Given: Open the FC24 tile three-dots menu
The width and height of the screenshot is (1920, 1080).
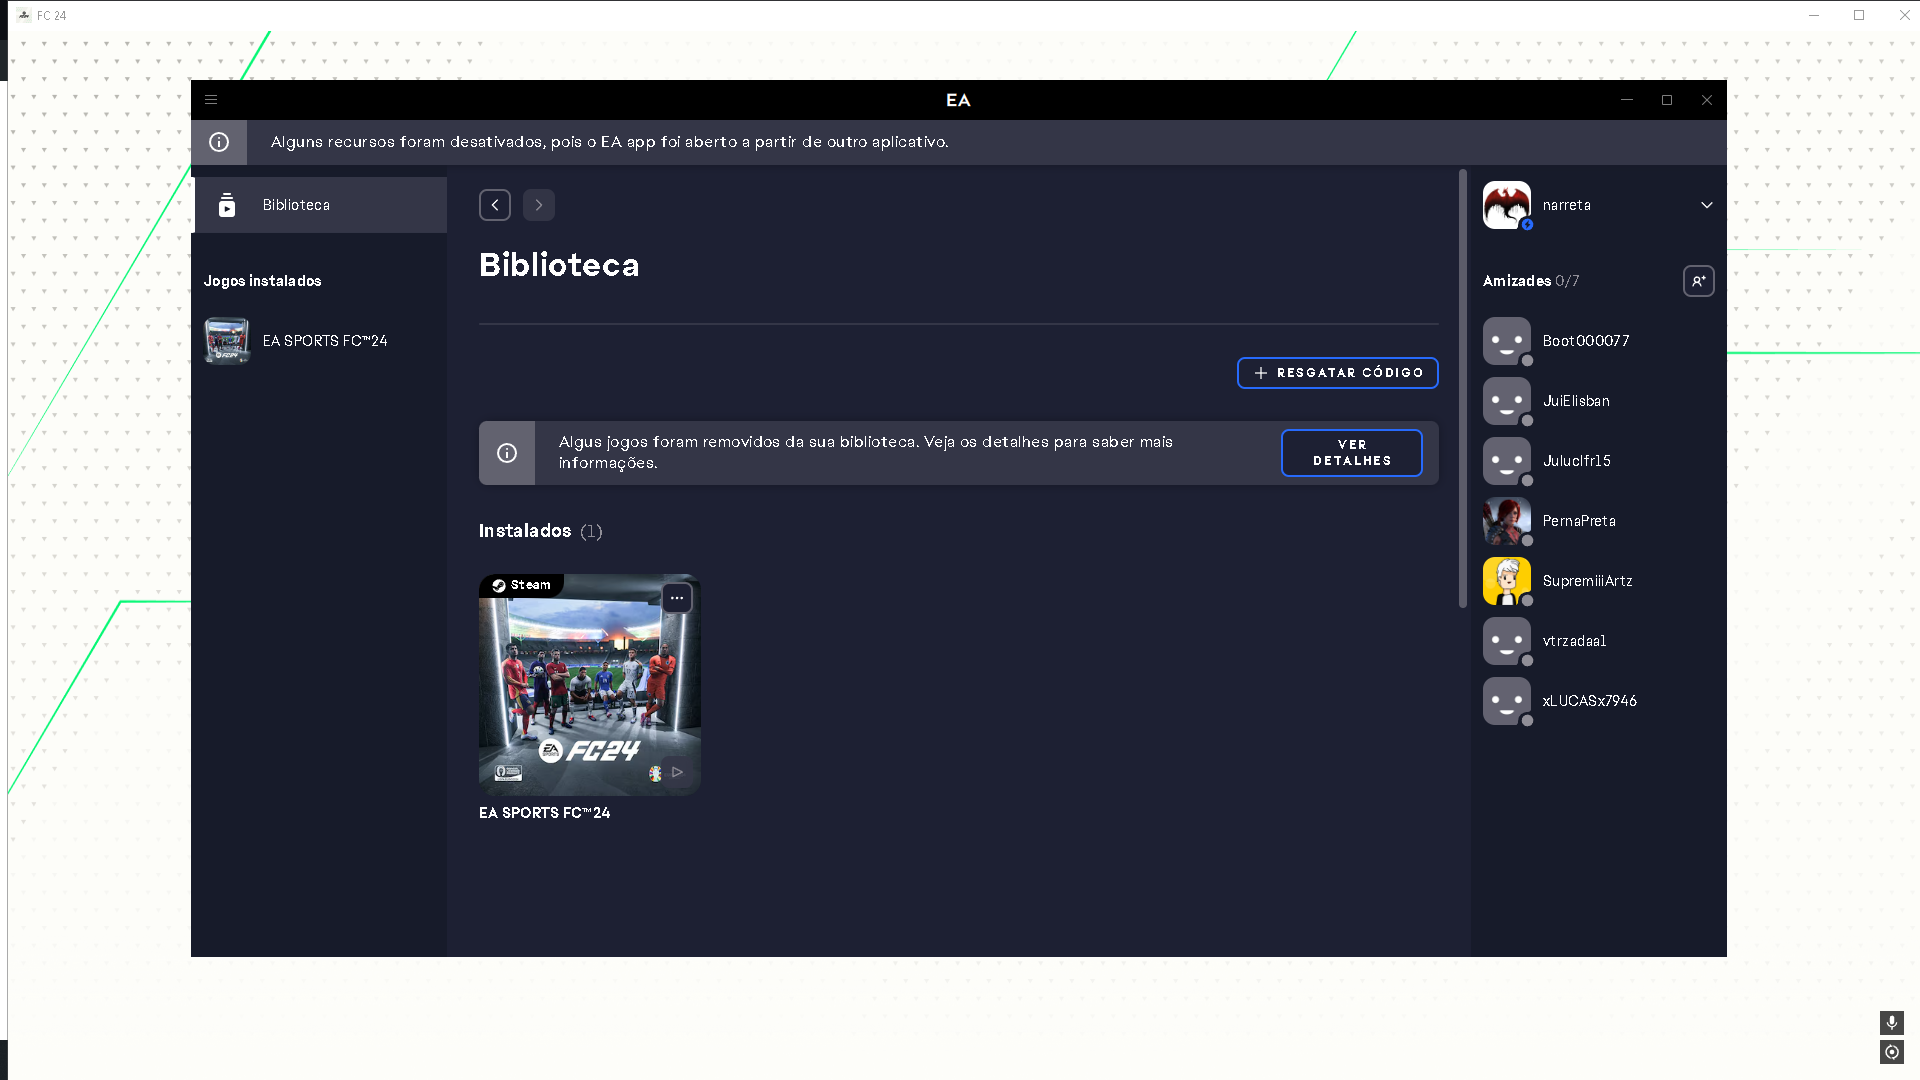Looking at the screenshot, I should [677, 598].
